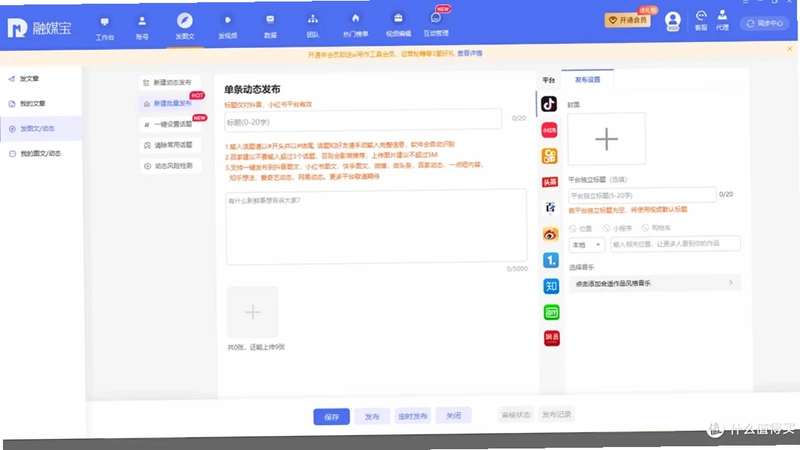Select the 小红书 platform icon
The width and height of the screenshot is (800, 450).
[549, 130]
